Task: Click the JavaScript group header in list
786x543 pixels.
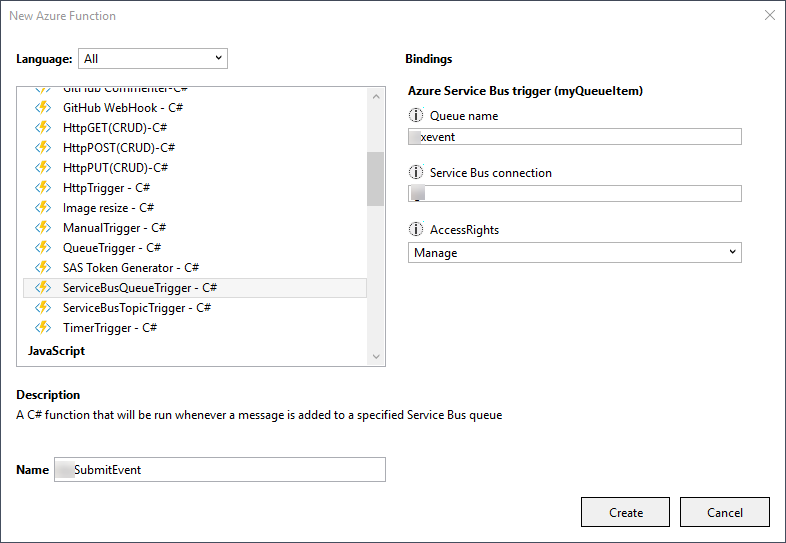Action: (56, 350)
